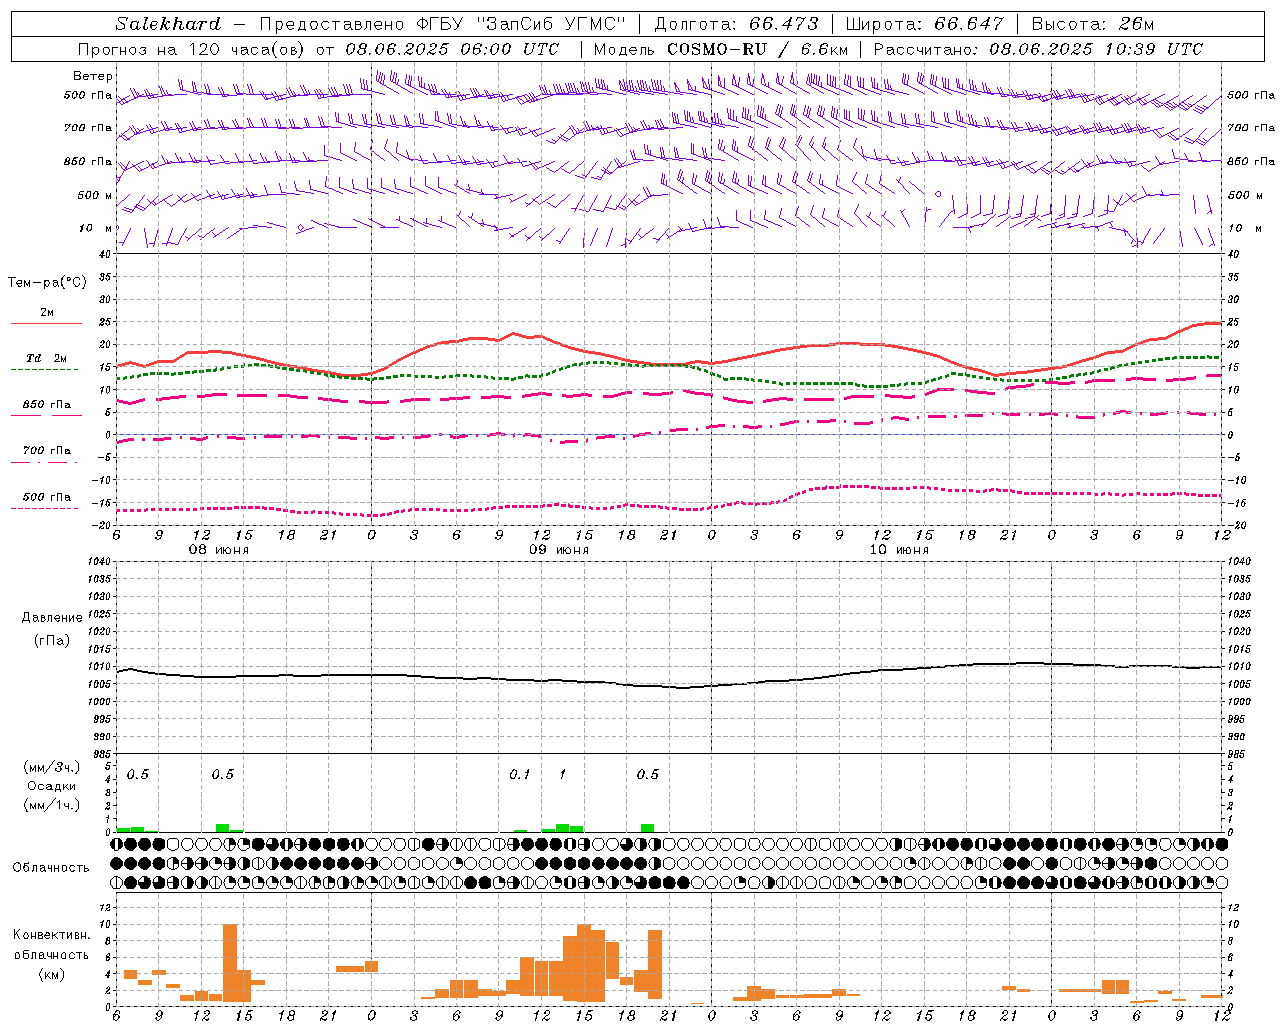The height and width of the screenshot is (1024, 1280).
Task: Click the "2м" temperature legend entry
Action: tap(47, 313)
